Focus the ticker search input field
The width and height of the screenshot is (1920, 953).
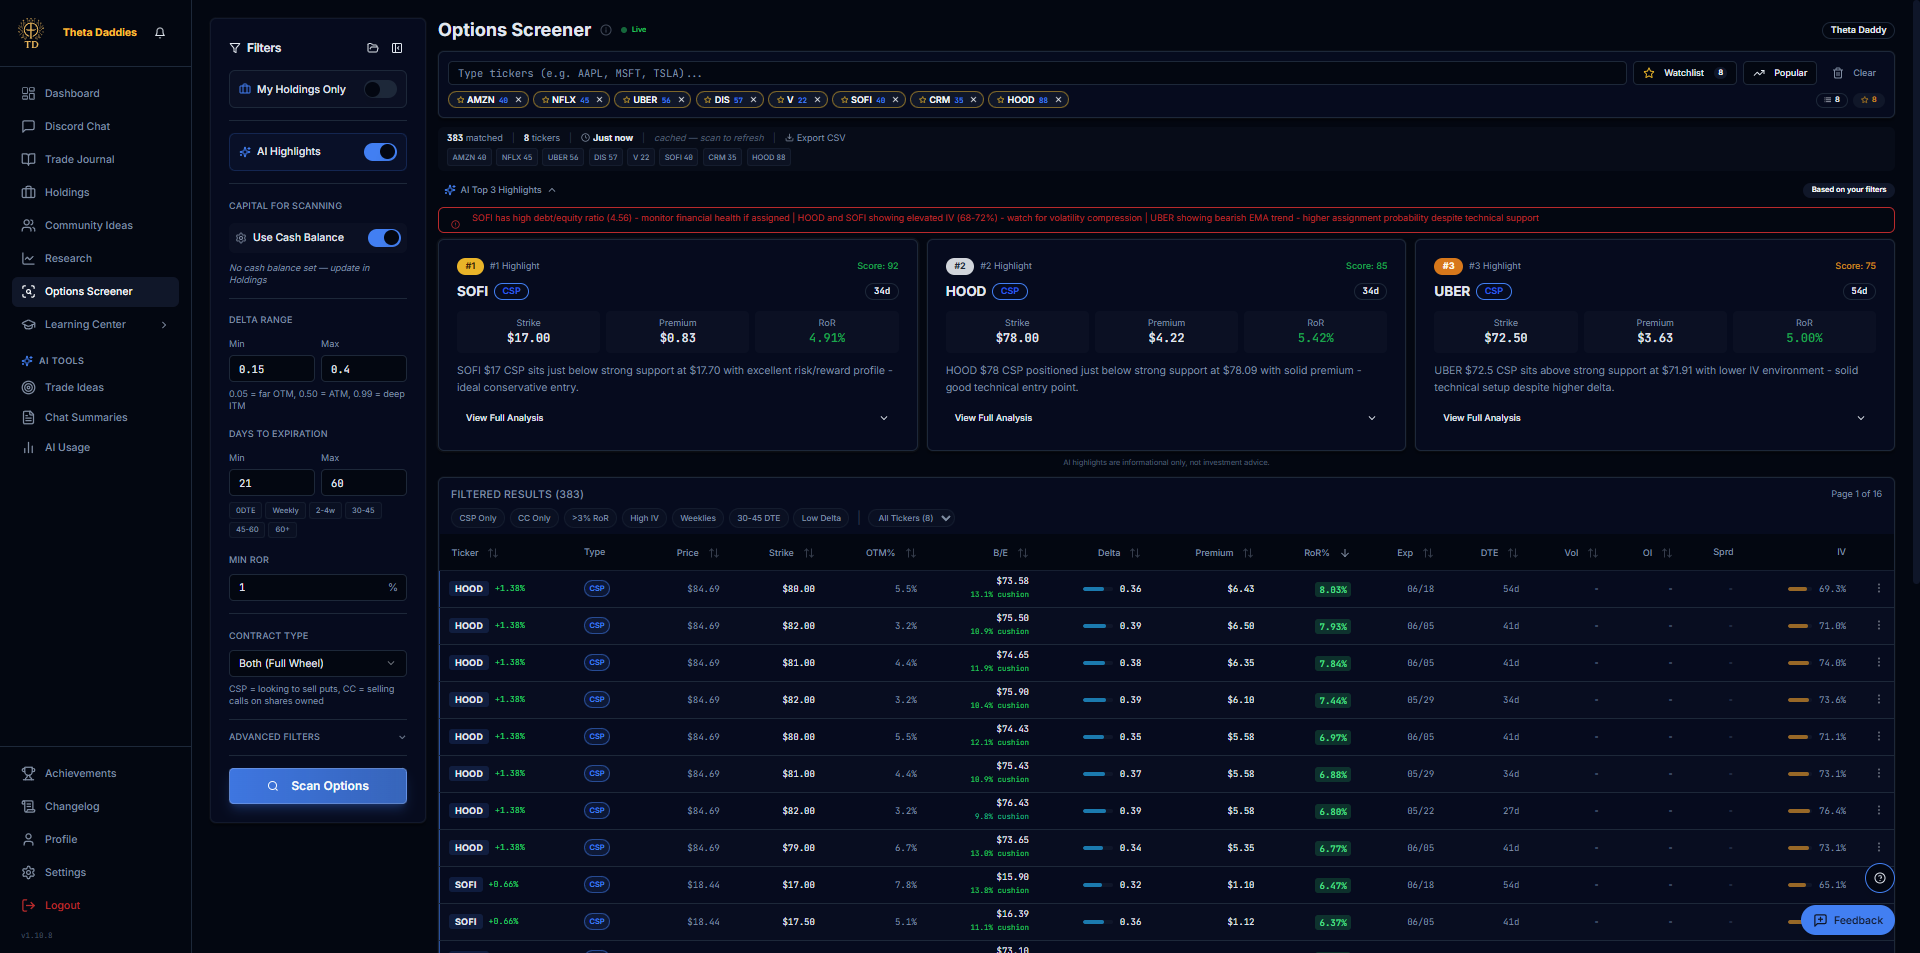click(x=1037, y=73)
